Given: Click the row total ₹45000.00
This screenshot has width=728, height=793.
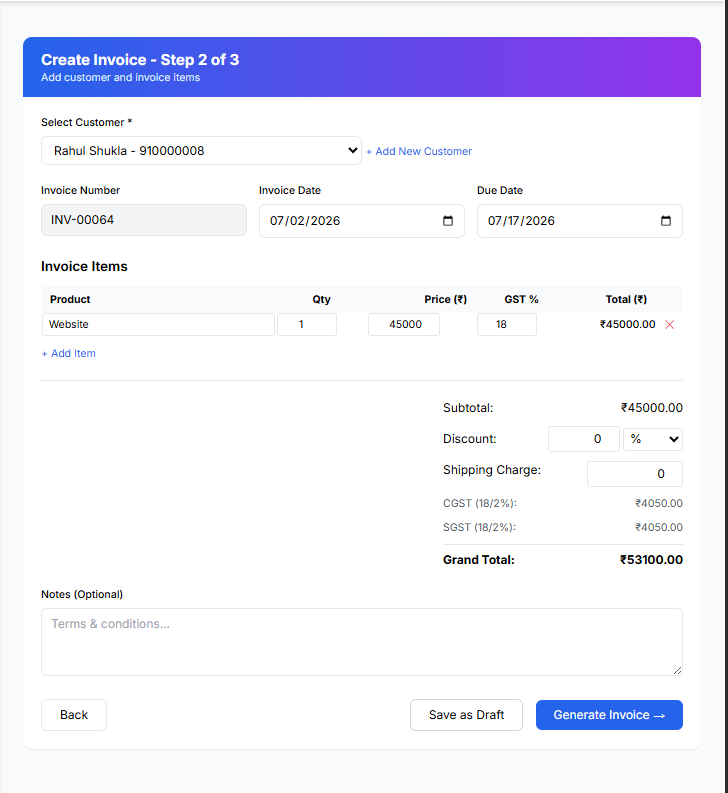Looking at the screenshot, I should pos(627,324).
